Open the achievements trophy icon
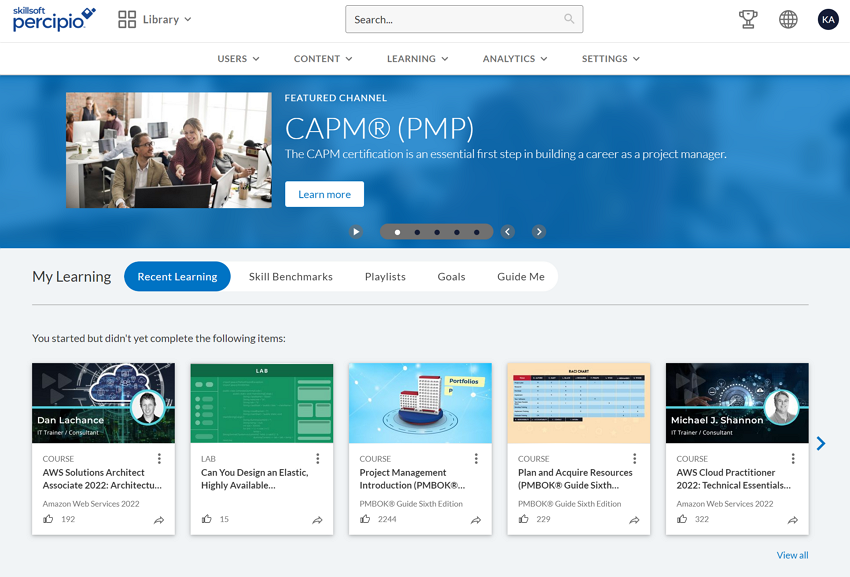The image size is (850, 577). coord(748,20)
